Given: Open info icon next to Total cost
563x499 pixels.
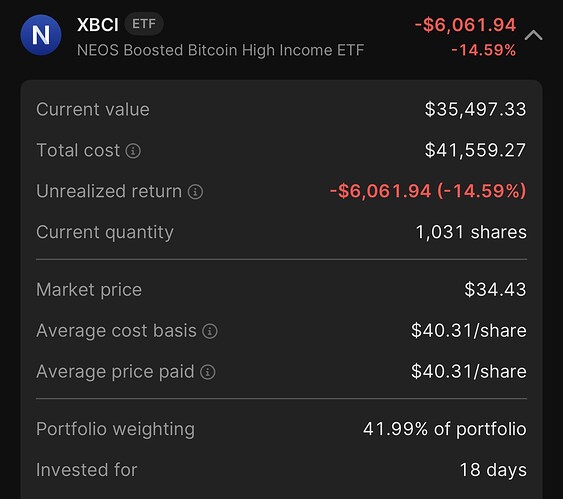Looking at the screenshot, I should pos(133,151).
